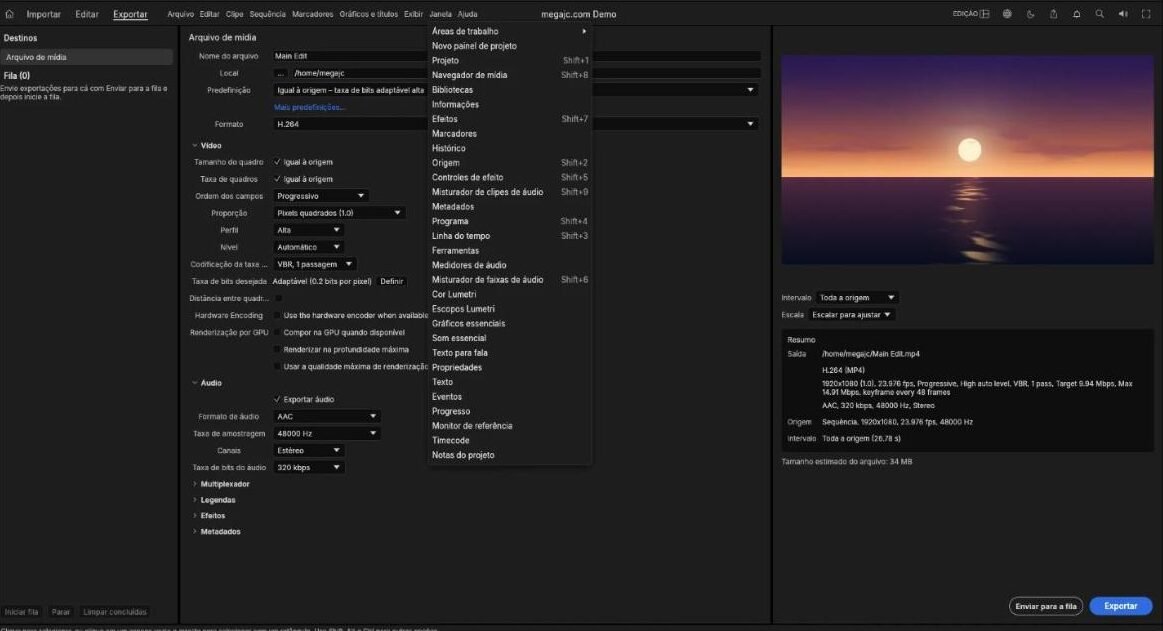Open the 'Intervalo' Toda a origem dropdown
This screenshot has height=631, width=1163.
(857, 297)
